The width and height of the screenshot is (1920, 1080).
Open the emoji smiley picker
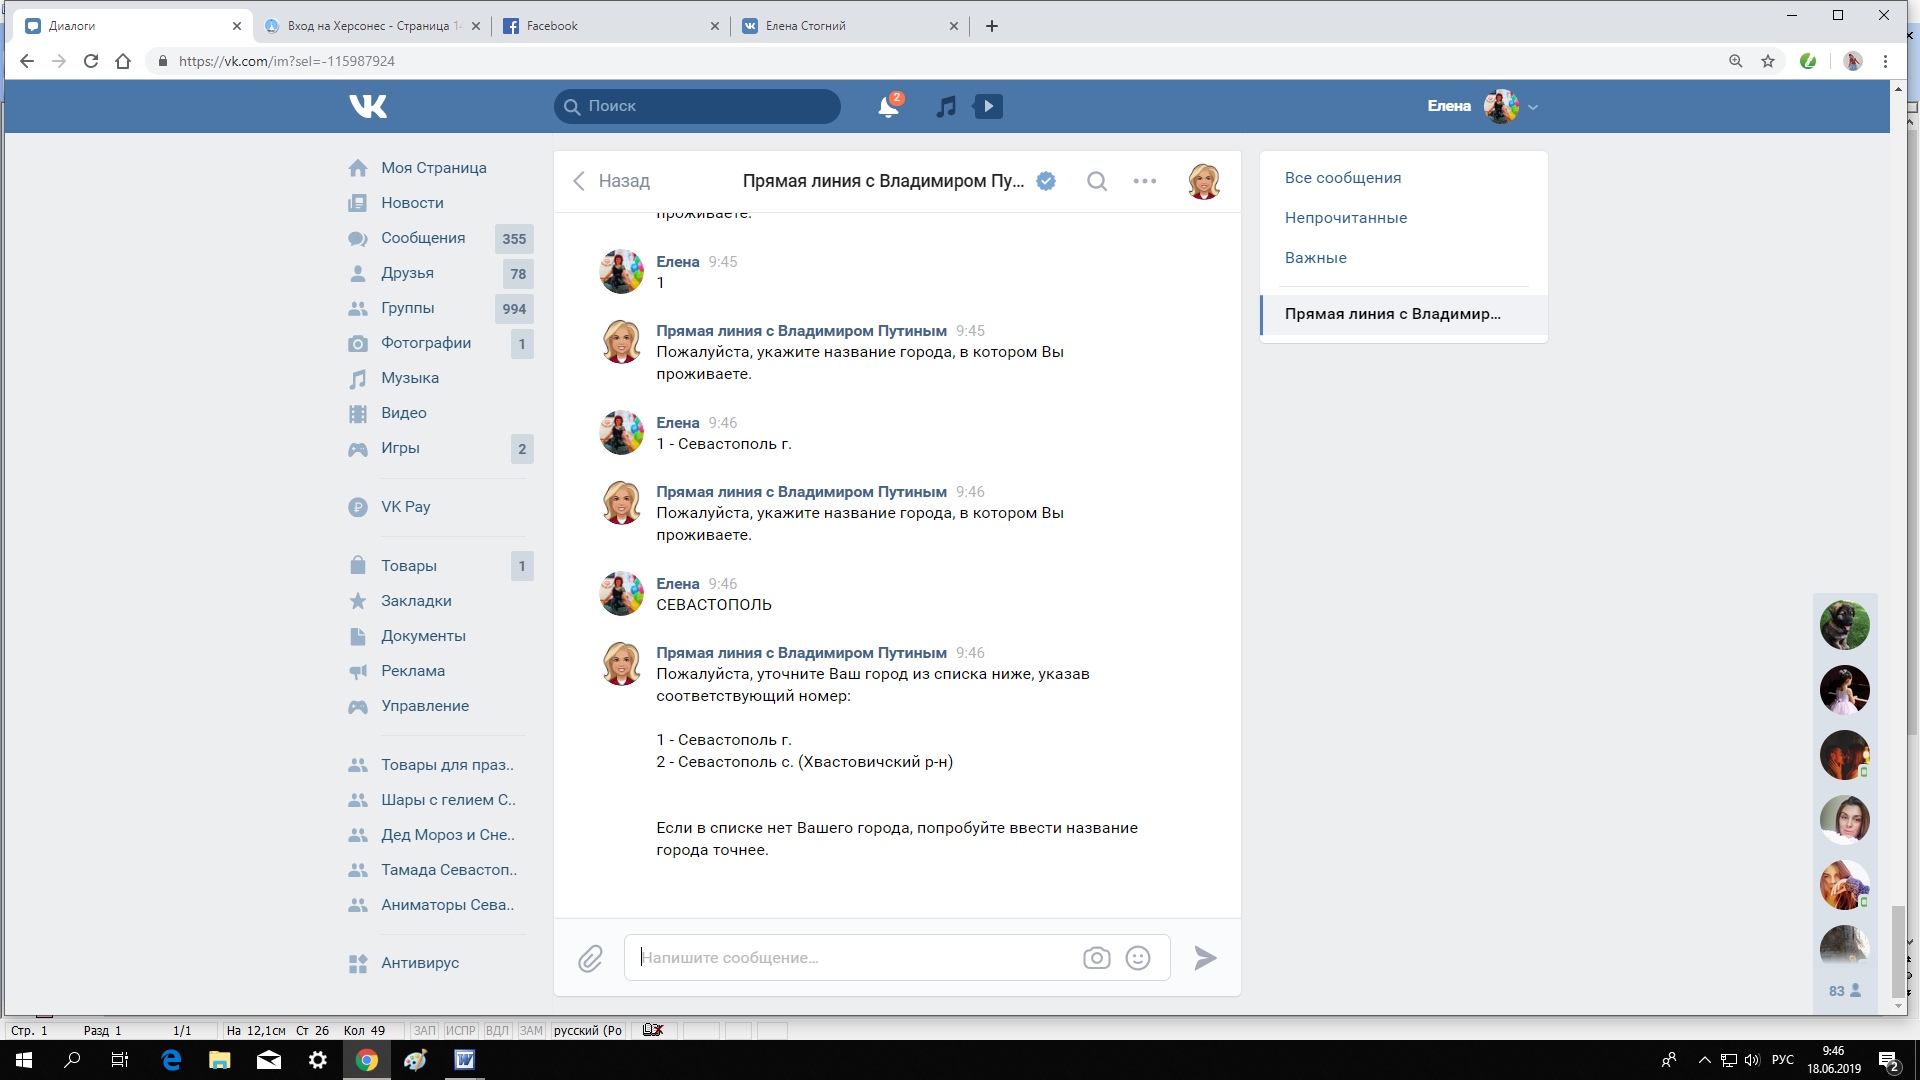coord(1137,958)
